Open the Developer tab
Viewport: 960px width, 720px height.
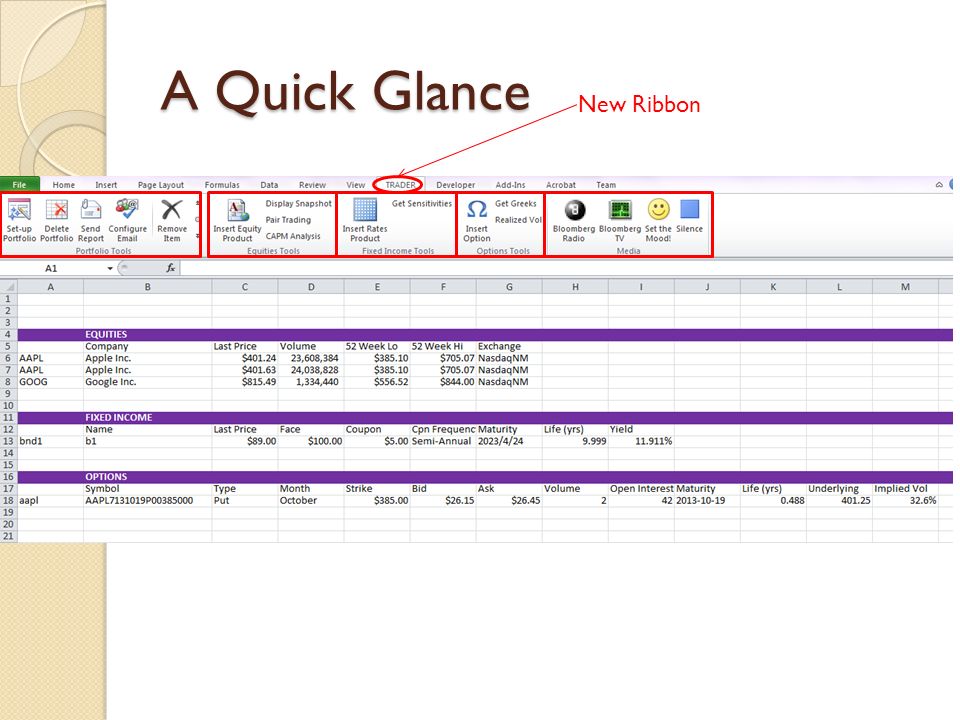tap(456, 185)
